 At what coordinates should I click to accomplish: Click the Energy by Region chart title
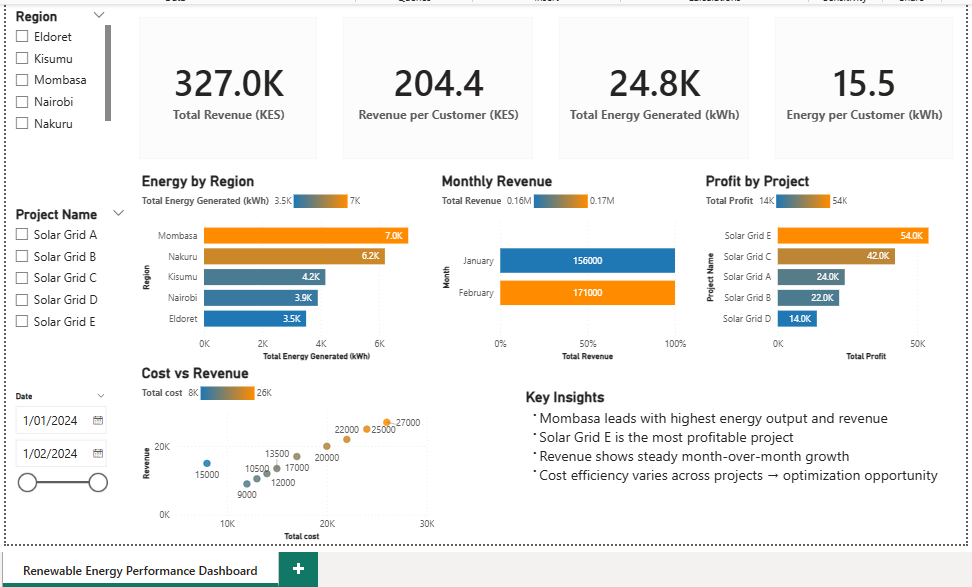coord(198,181)
